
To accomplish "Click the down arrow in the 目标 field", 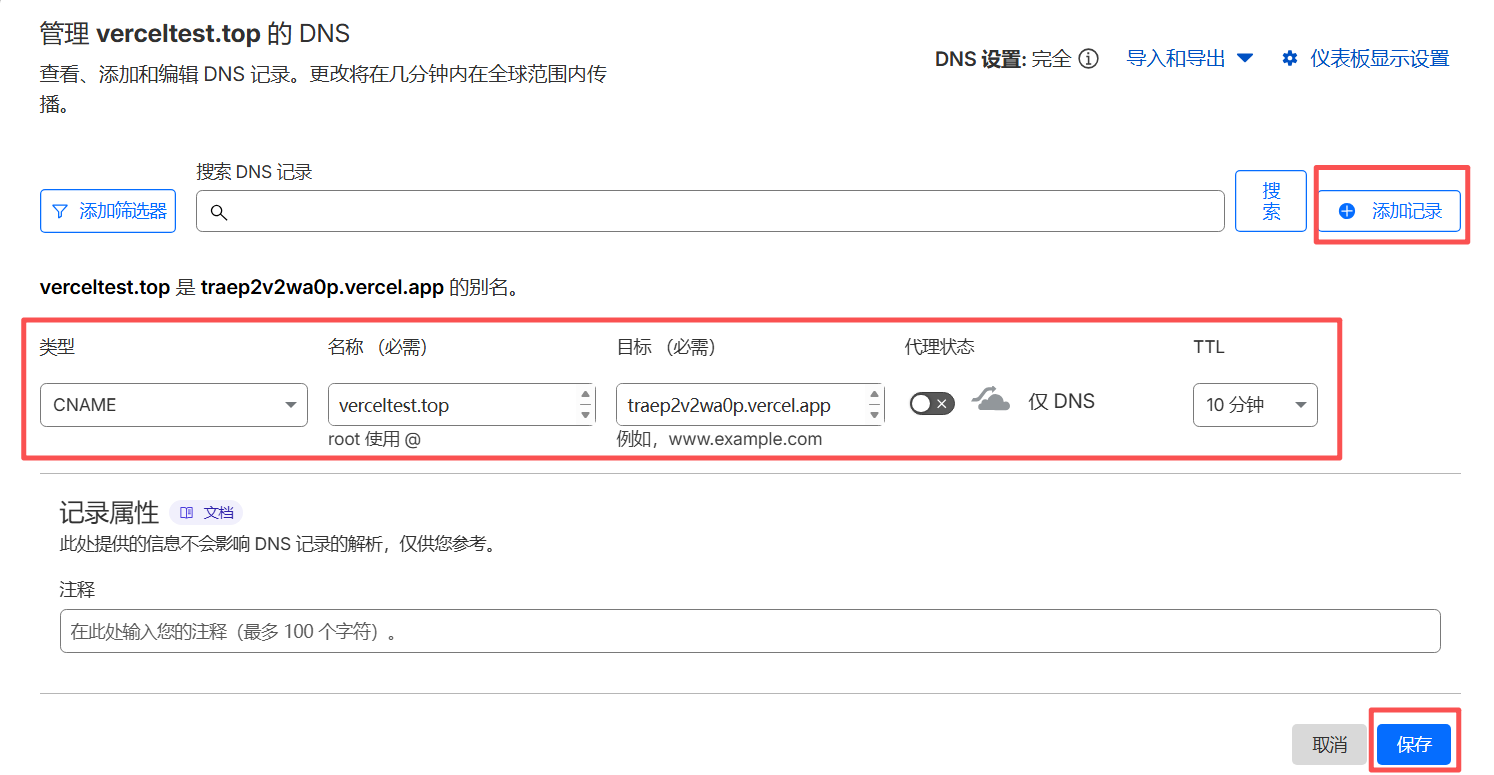I will 875,414.
